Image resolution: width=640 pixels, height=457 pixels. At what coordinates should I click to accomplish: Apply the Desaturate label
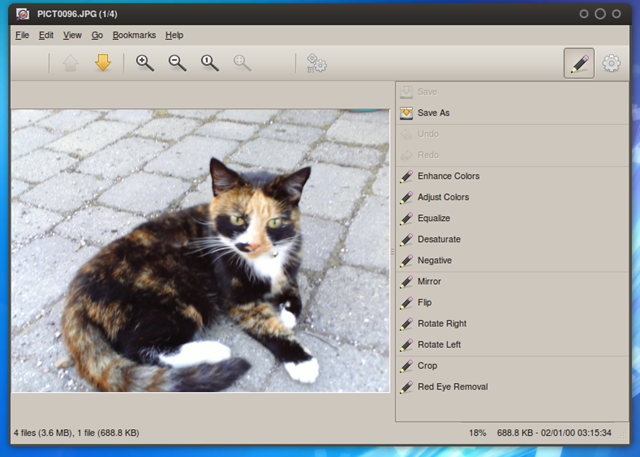[439, 239]
